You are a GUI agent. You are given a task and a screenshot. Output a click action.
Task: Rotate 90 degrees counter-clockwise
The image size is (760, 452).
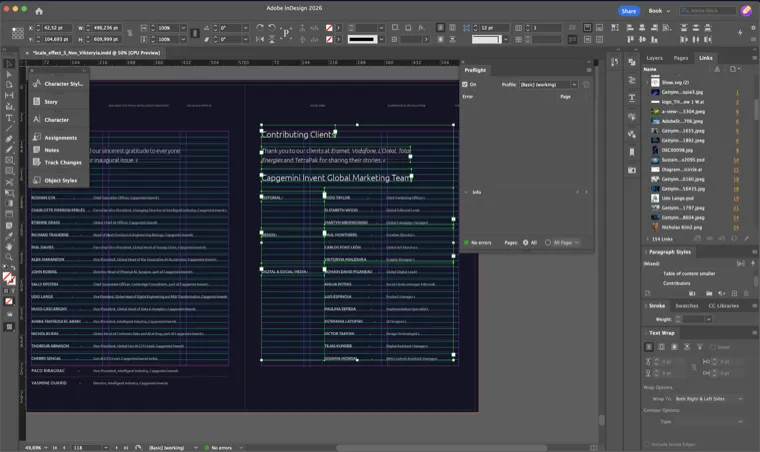pyautogui.click(x=271, y=28)
